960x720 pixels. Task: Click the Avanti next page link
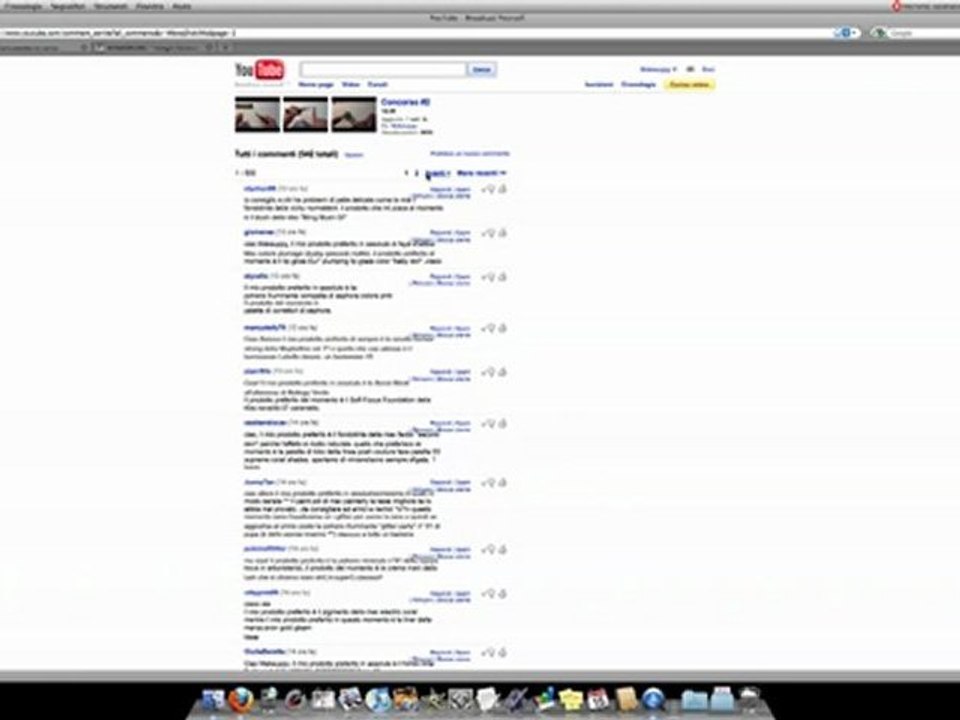437,173
